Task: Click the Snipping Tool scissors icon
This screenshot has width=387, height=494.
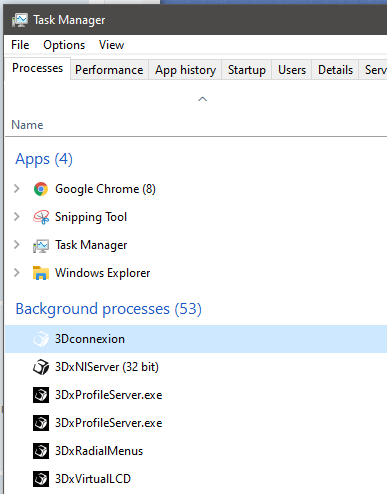Action: (x=41, y=217)
